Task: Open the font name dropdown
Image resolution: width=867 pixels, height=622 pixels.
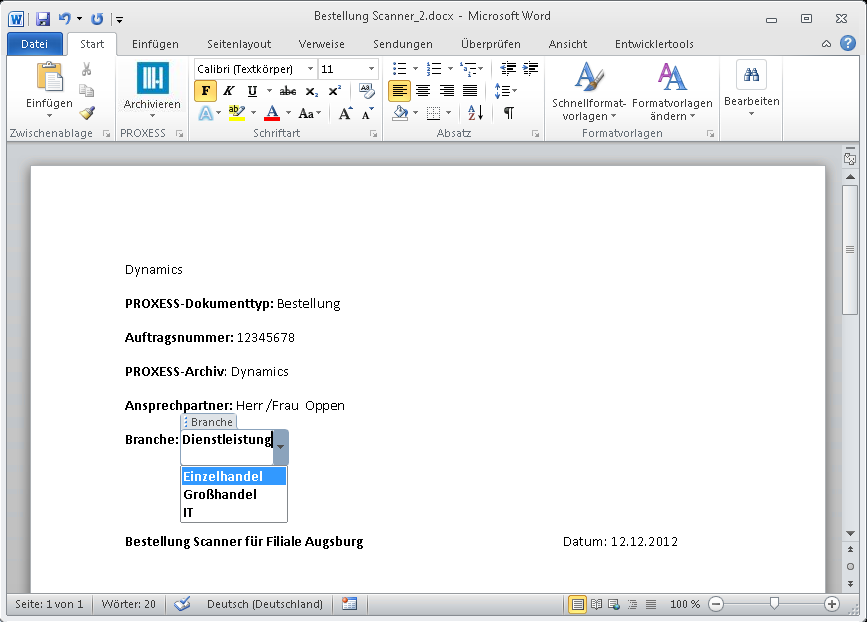Action: pos(310,69)
